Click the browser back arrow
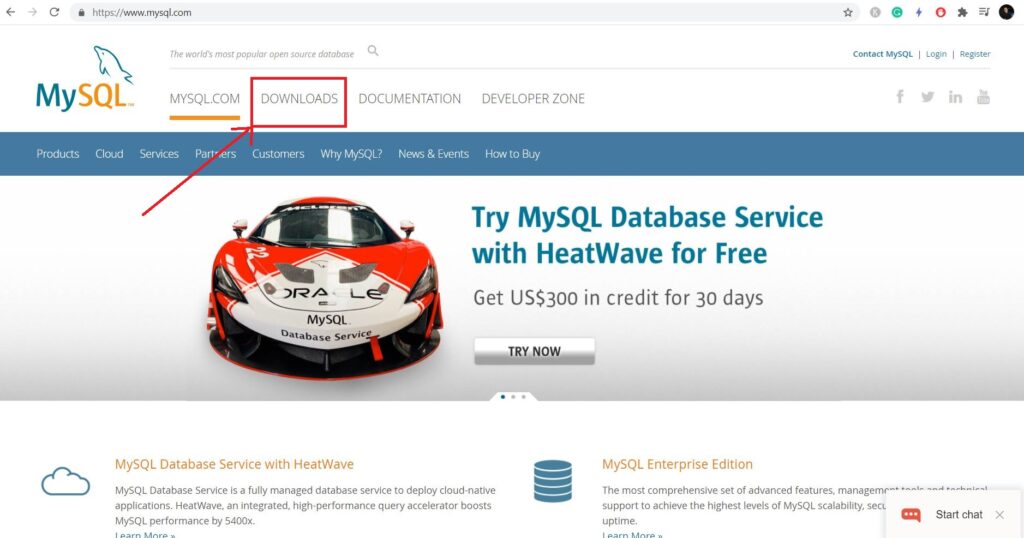Viewport: 1024px width, 538px height. point(10,12)
